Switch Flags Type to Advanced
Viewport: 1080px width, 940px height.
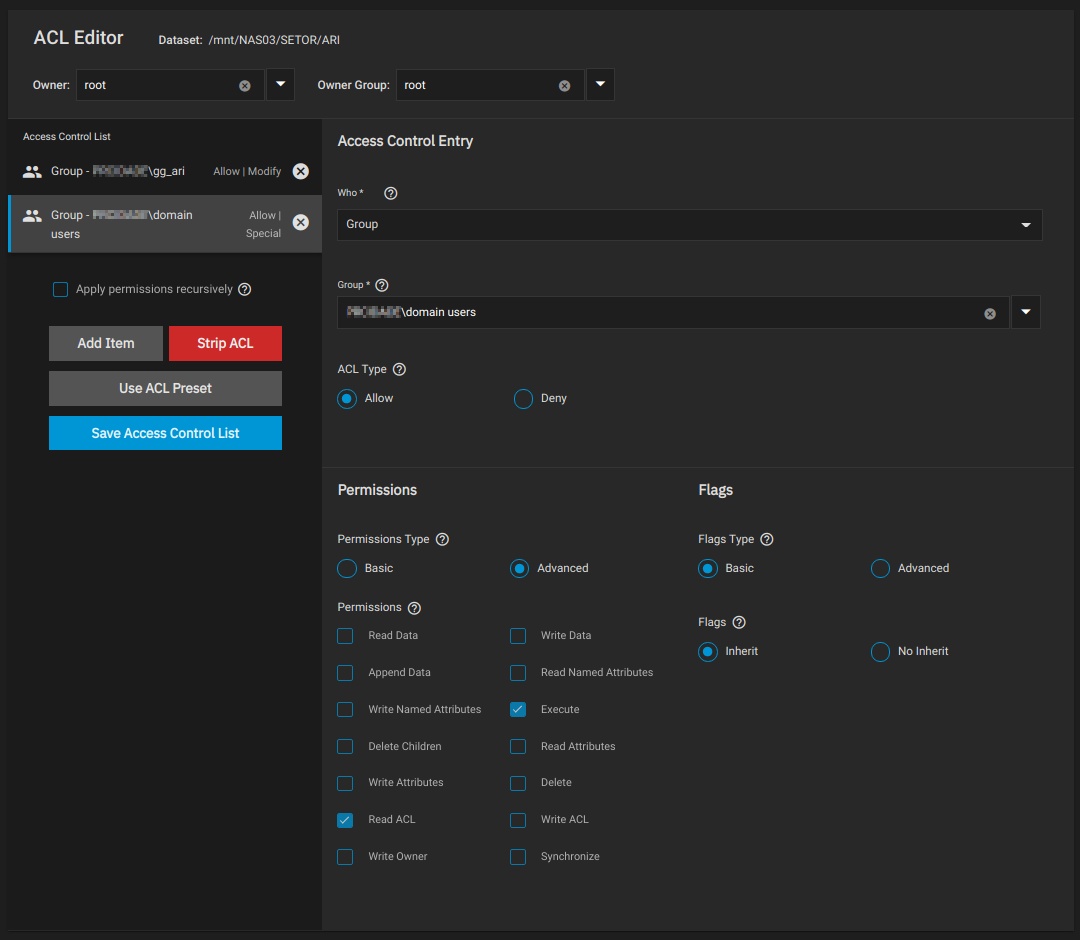click(880, 569)
